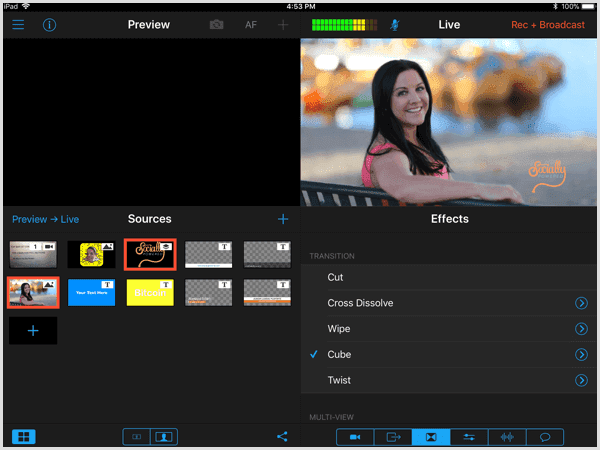Select the blue Your Text Here source
Image resolution: width=600 pixels, height=450 pixels.
[x=91, y=292]
